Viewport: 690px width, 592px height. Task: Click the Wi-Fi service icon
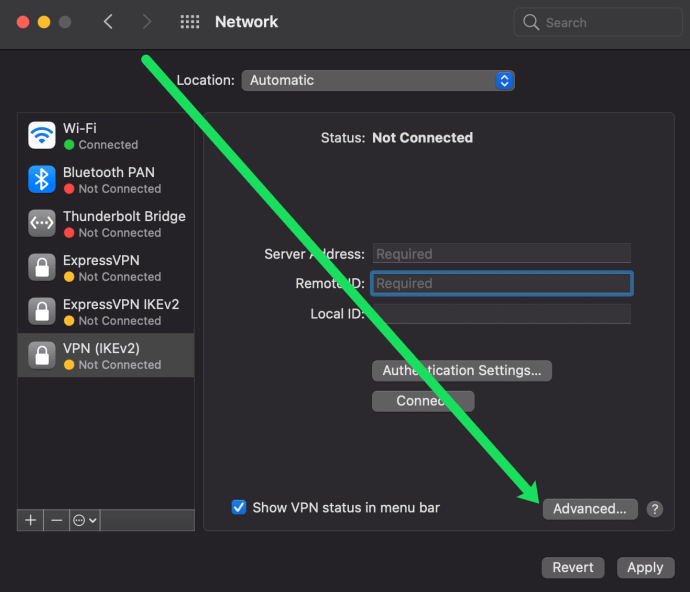(42, 136)
